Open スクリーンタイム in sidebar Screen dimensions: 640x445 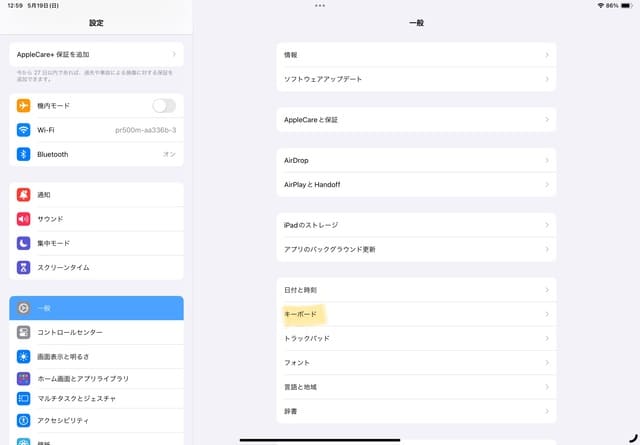(x=96, y=267)
